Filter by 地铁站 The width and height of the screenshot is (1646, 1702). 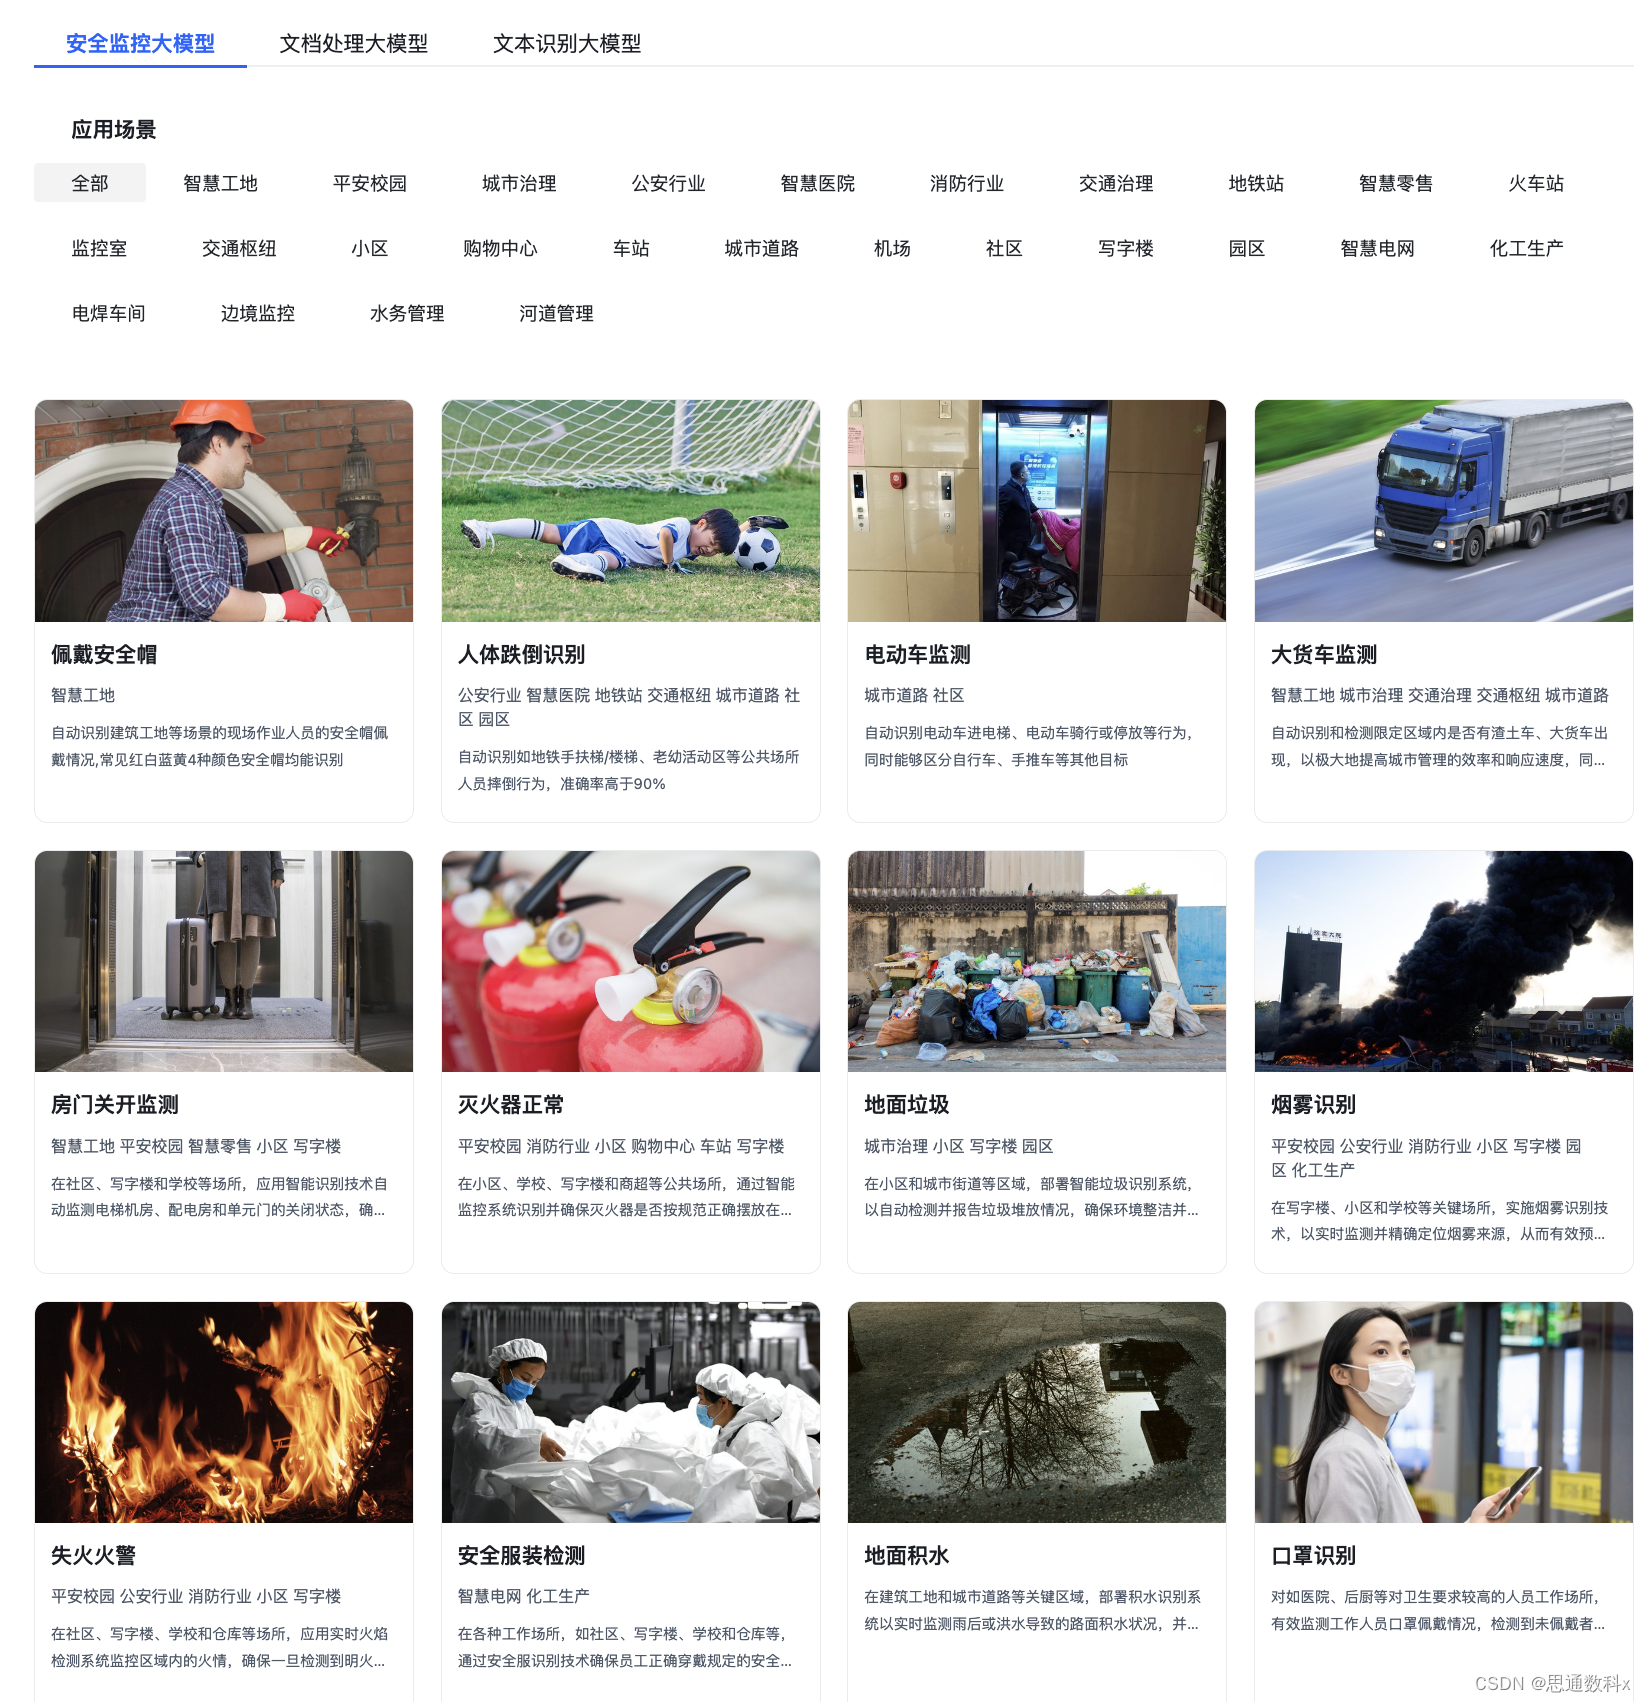1256,183
